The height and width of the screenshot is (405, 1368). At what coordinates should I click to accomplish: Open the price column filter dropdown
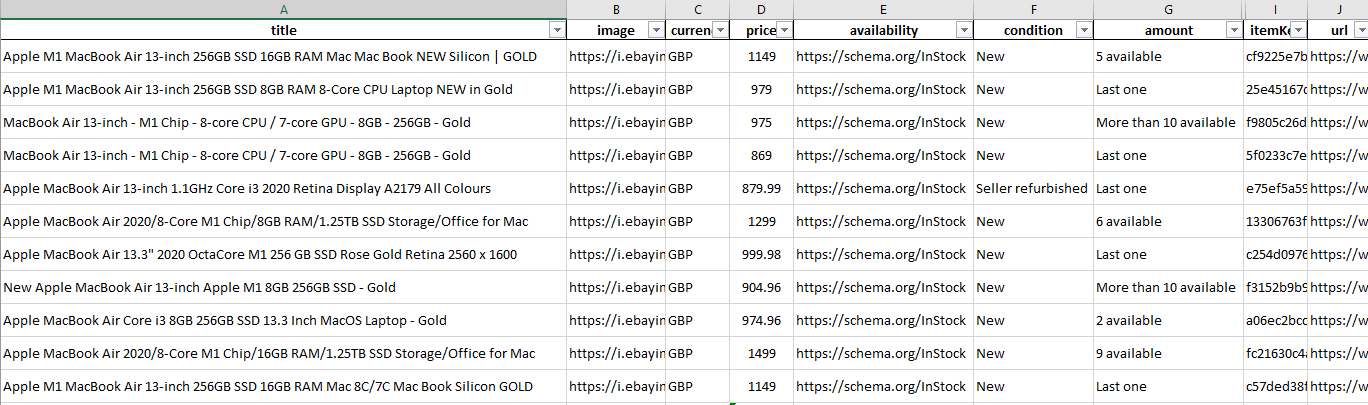(x=785, y=31)
